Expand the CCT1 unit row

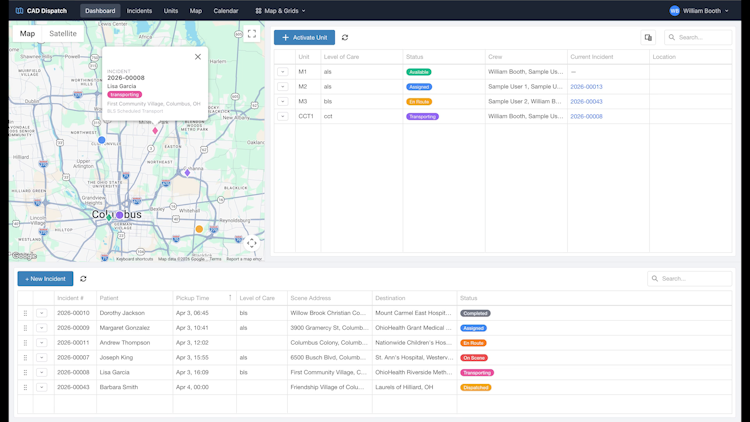[x=283, y=116]
